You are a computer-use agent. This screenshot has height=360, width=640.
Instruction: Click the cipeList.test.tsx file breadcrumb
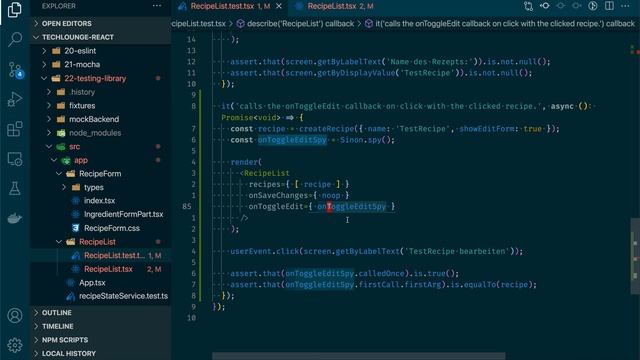(x=198, y=24)
